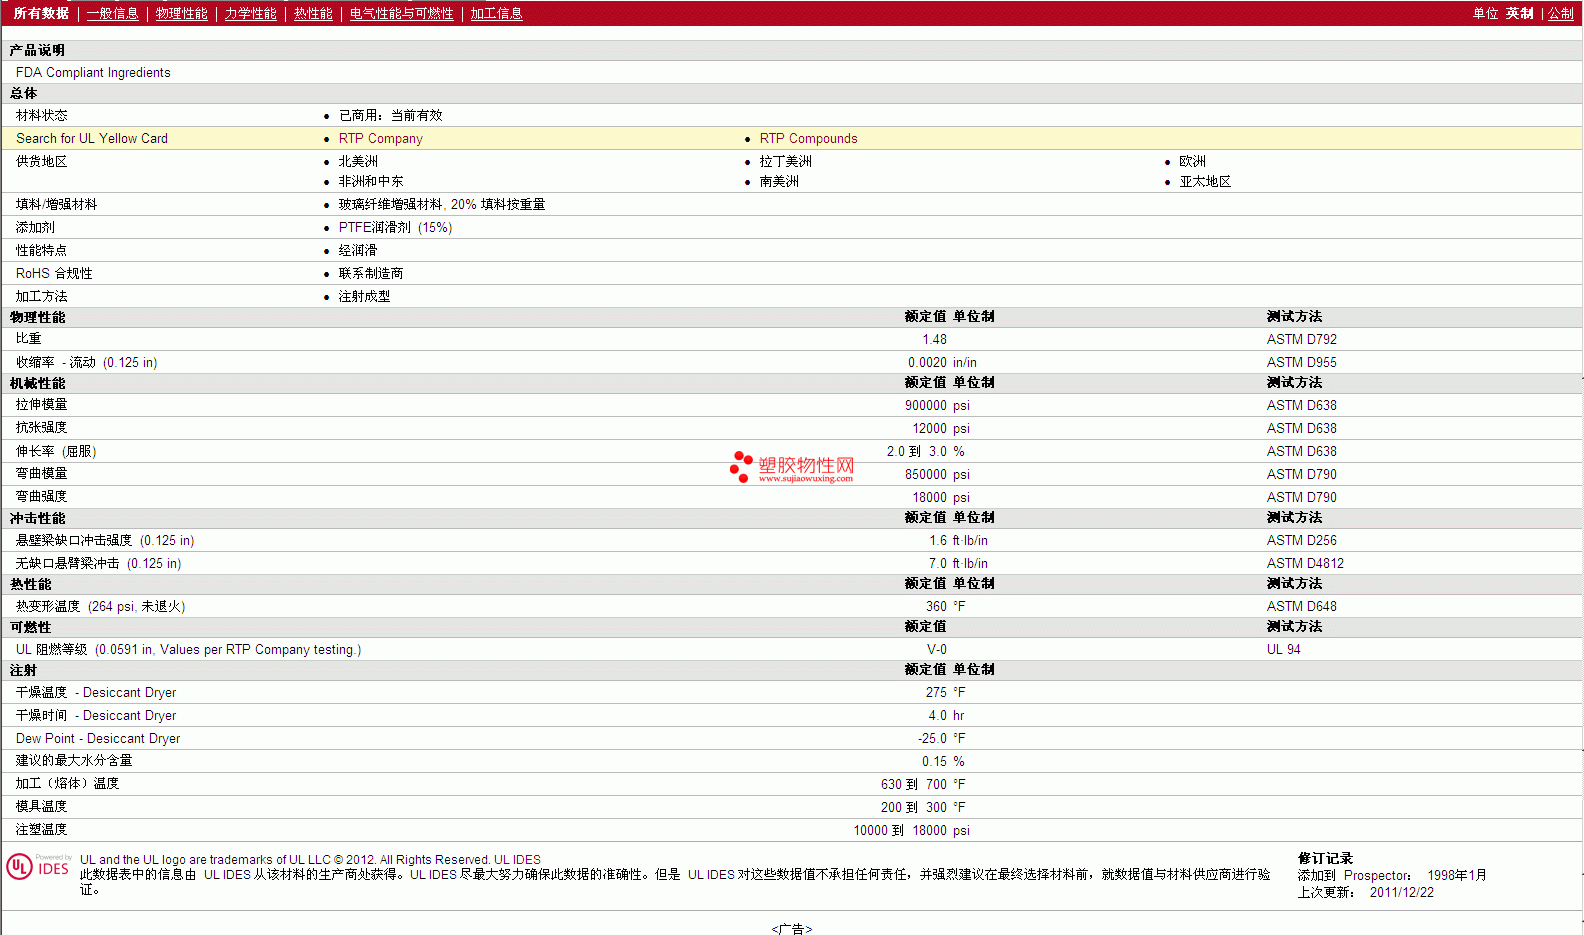Click the UL IDES logo icon
Viewport: 1584px width, 935px height.
(x=39, y=866)
